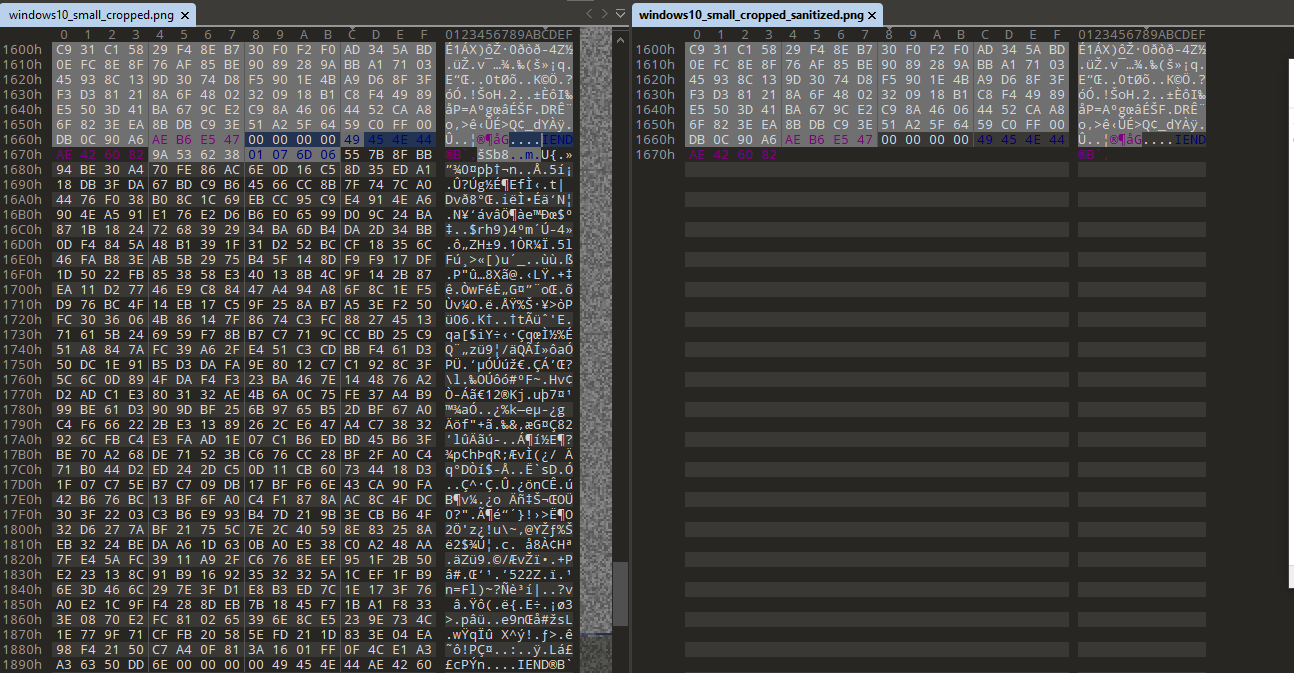Switch to windows10_small_cropped_sanitized.png tab
The width and height of the screenshot is (1294, 673).
coord(758,15)
